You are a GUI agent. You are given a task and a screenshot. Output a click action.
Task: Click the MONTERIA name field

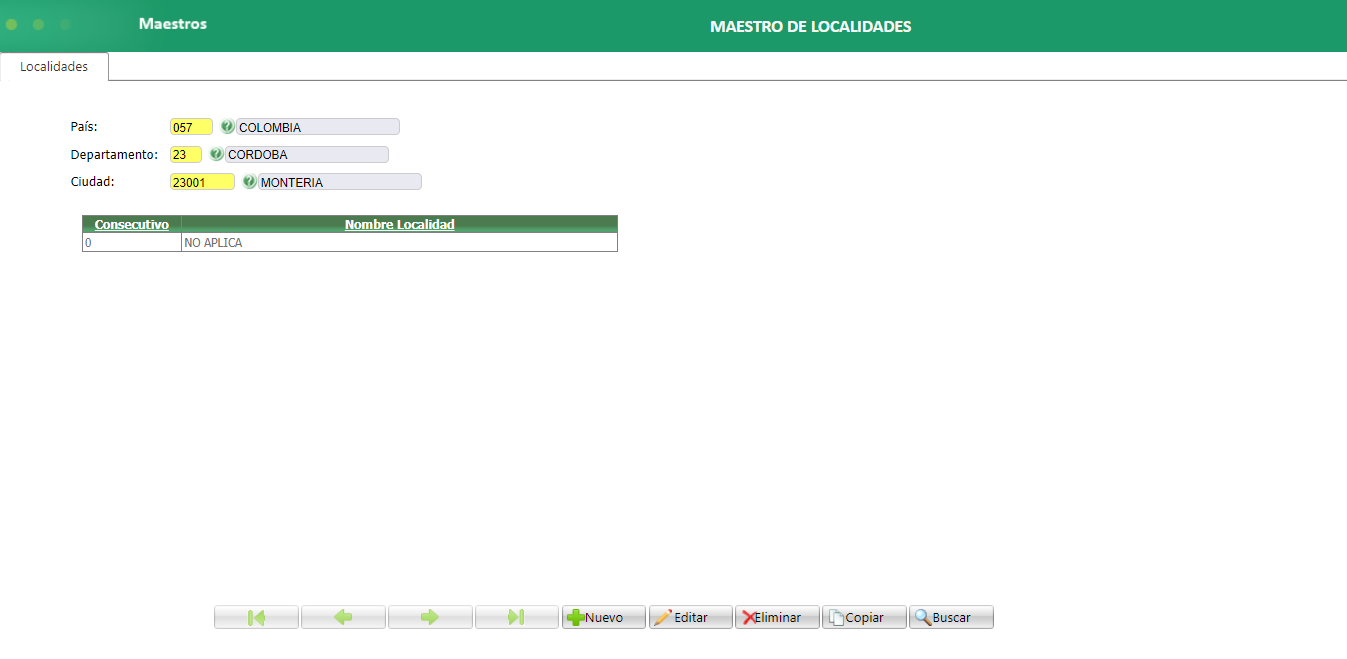point(340,182)
